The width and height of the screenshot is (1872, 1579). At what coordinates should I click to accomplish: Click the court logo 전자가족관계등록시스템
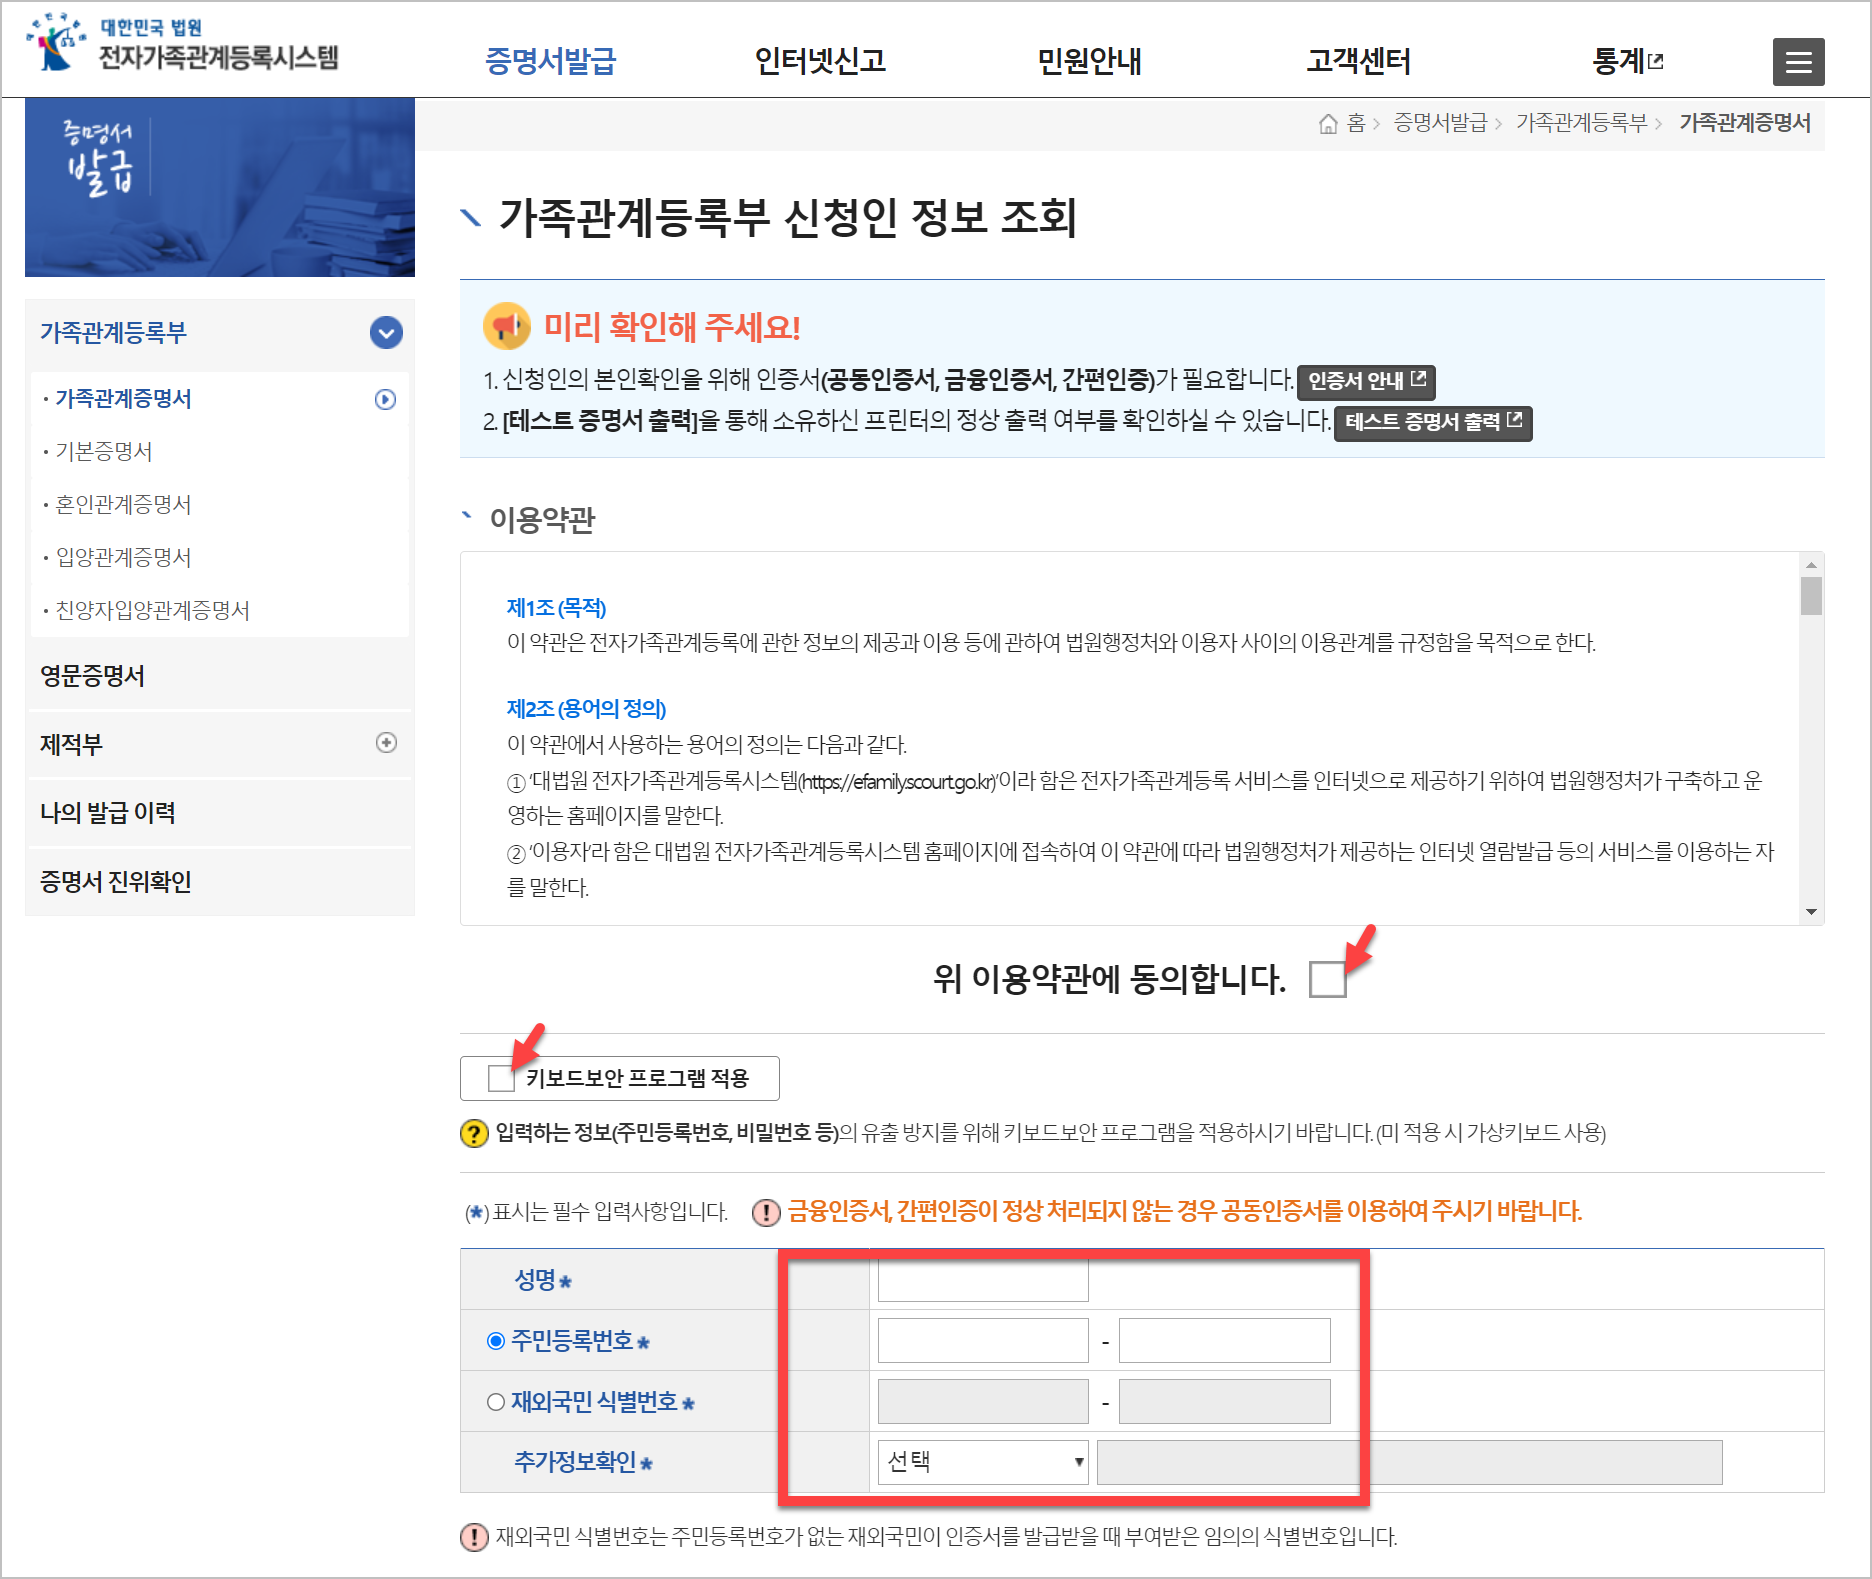click(183, 45)
